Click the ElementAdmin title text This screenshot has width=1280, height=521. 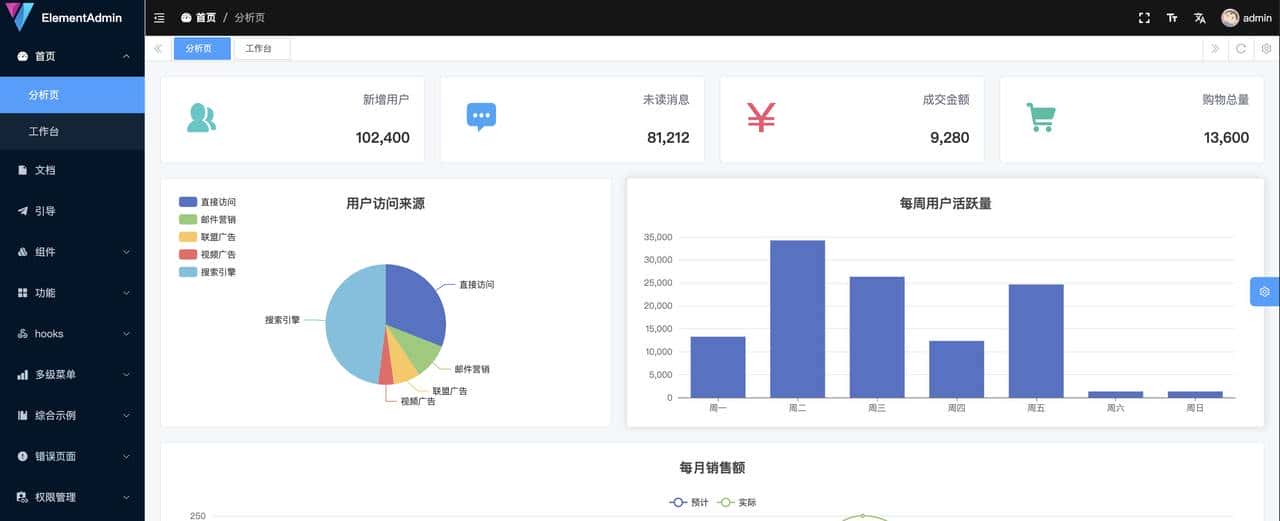(82, 18)
